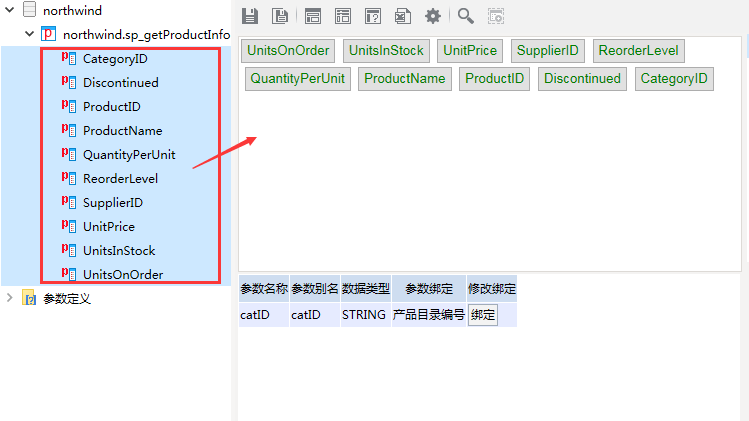749x421 pixels.
Task: Click the 绑定 button for catID
Action: coord(482,315)
